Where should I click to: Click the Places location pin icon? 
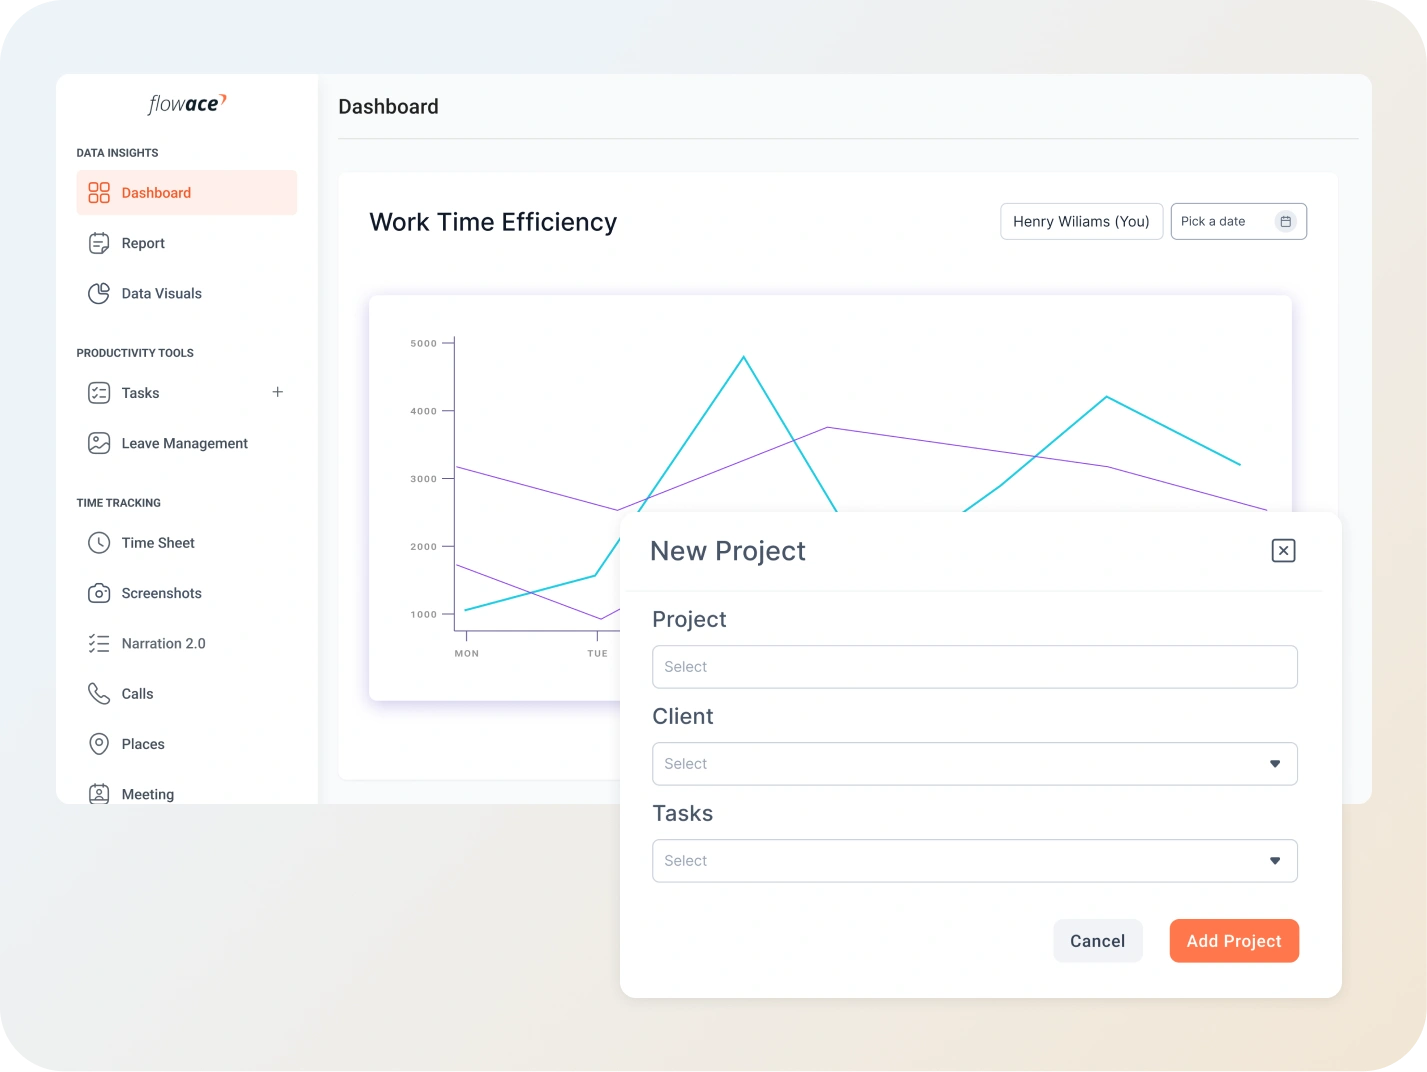click(99, 744)
